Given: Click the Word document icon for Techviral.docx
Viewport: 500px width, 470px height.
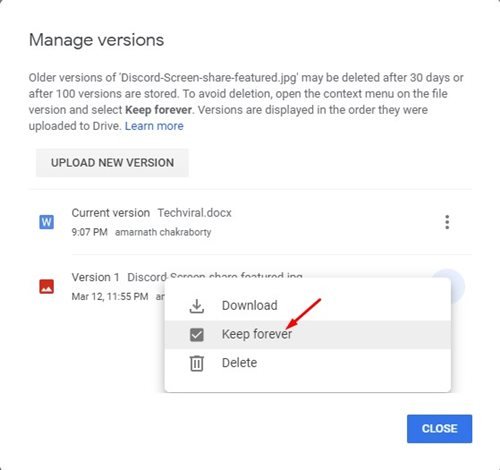Looking at the screenshot, I should point(47,222).
